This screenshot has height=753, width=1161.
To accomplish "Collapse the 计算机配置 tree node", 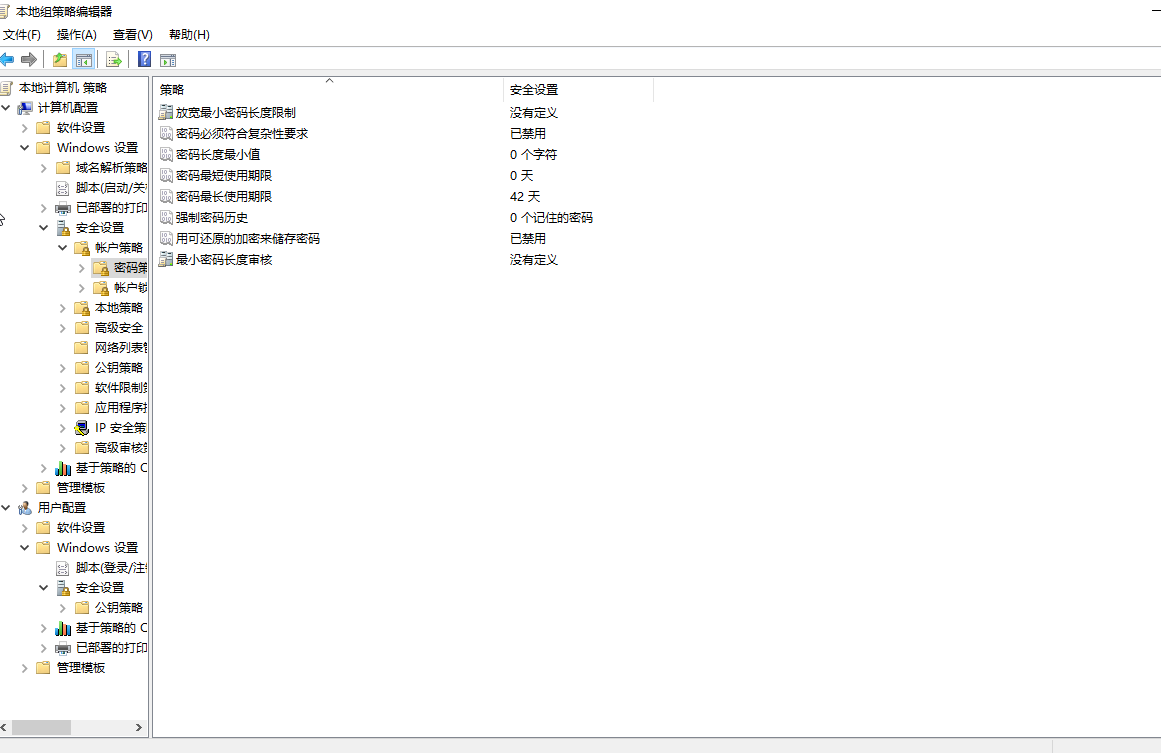I will (x=6, y=108).
